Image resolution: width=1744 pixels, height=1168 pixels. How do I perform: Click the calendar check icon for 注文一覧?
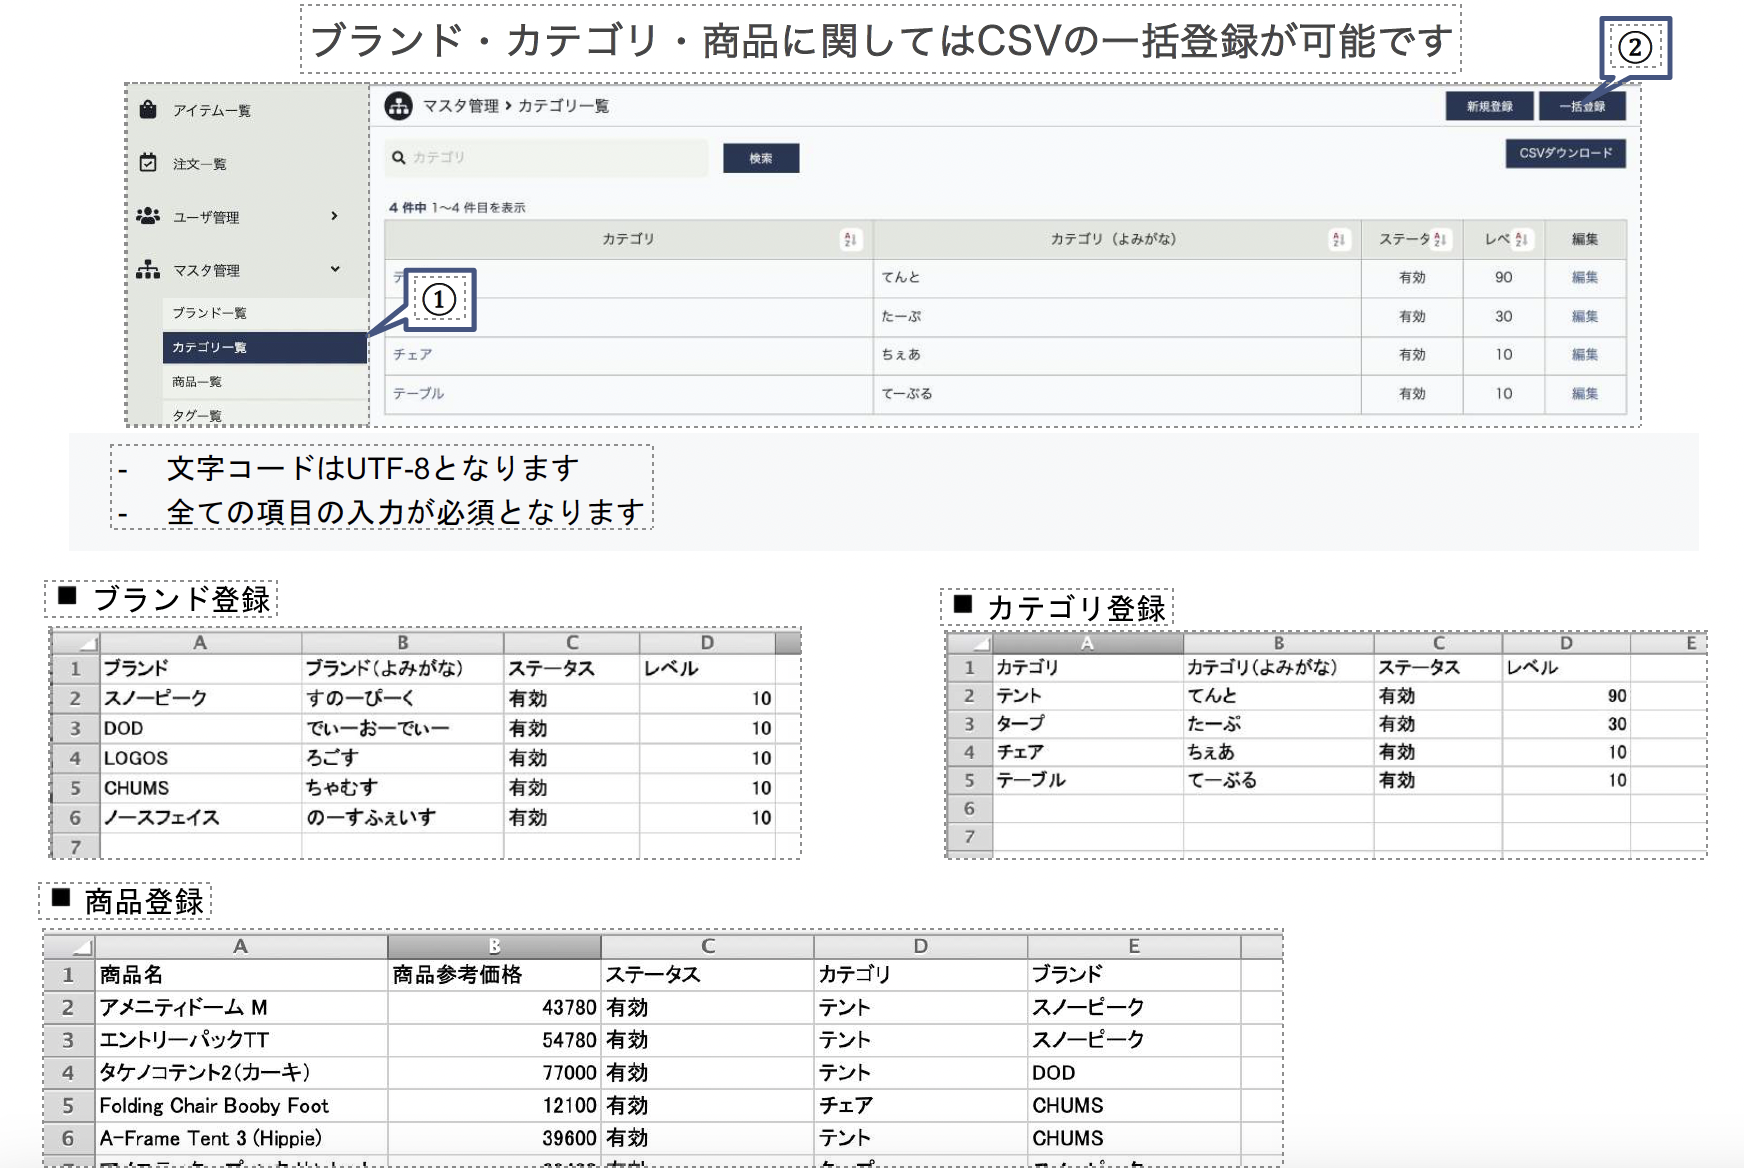coord(148,163)
